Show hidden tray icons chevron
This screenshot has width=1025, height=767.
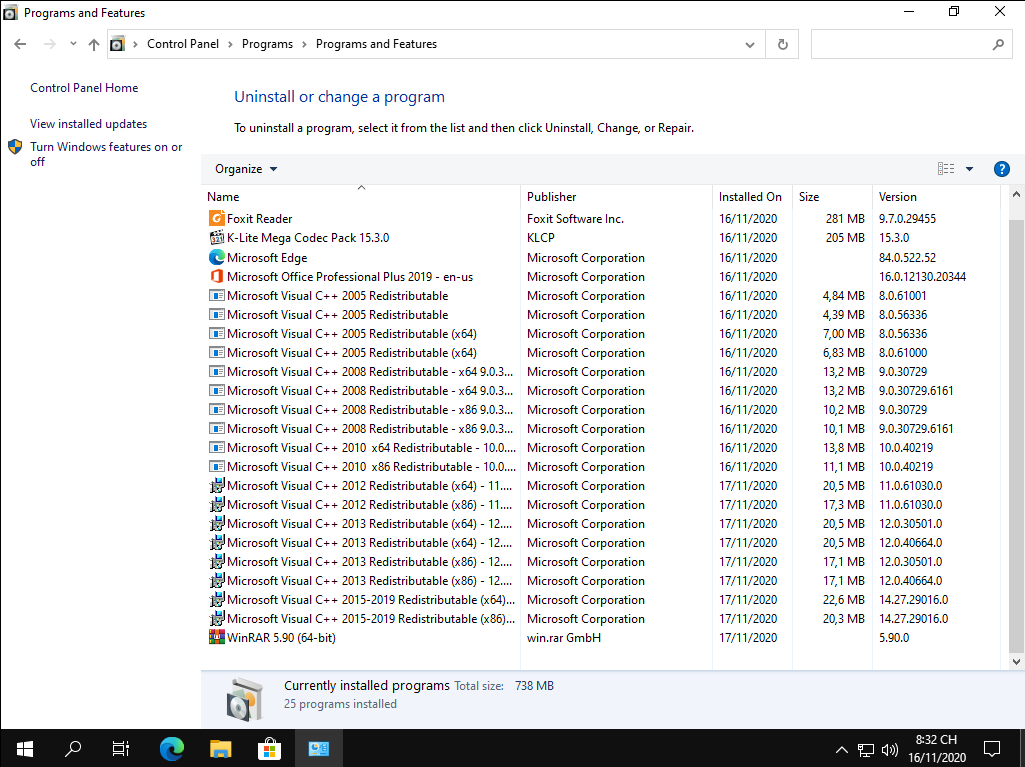click(x=842, y=749)
